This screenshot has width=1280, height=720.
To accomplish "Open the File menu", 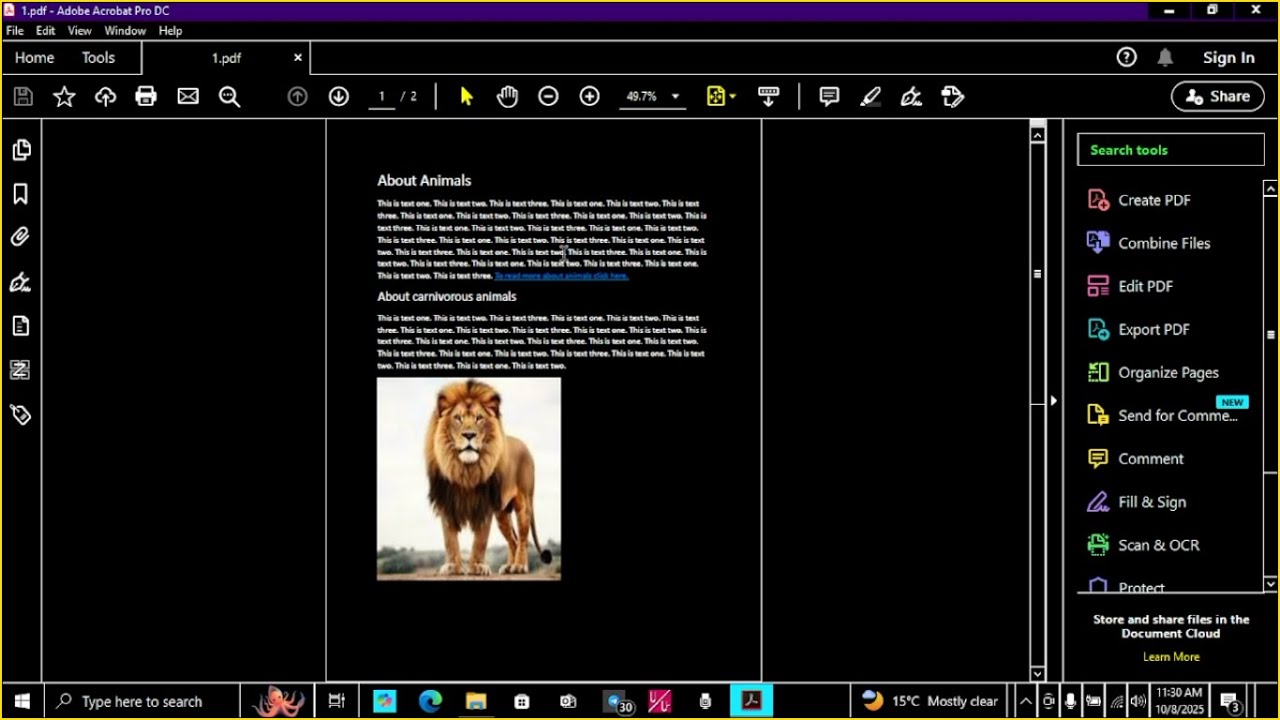I will pyautogui.click(x=15, y=31).
